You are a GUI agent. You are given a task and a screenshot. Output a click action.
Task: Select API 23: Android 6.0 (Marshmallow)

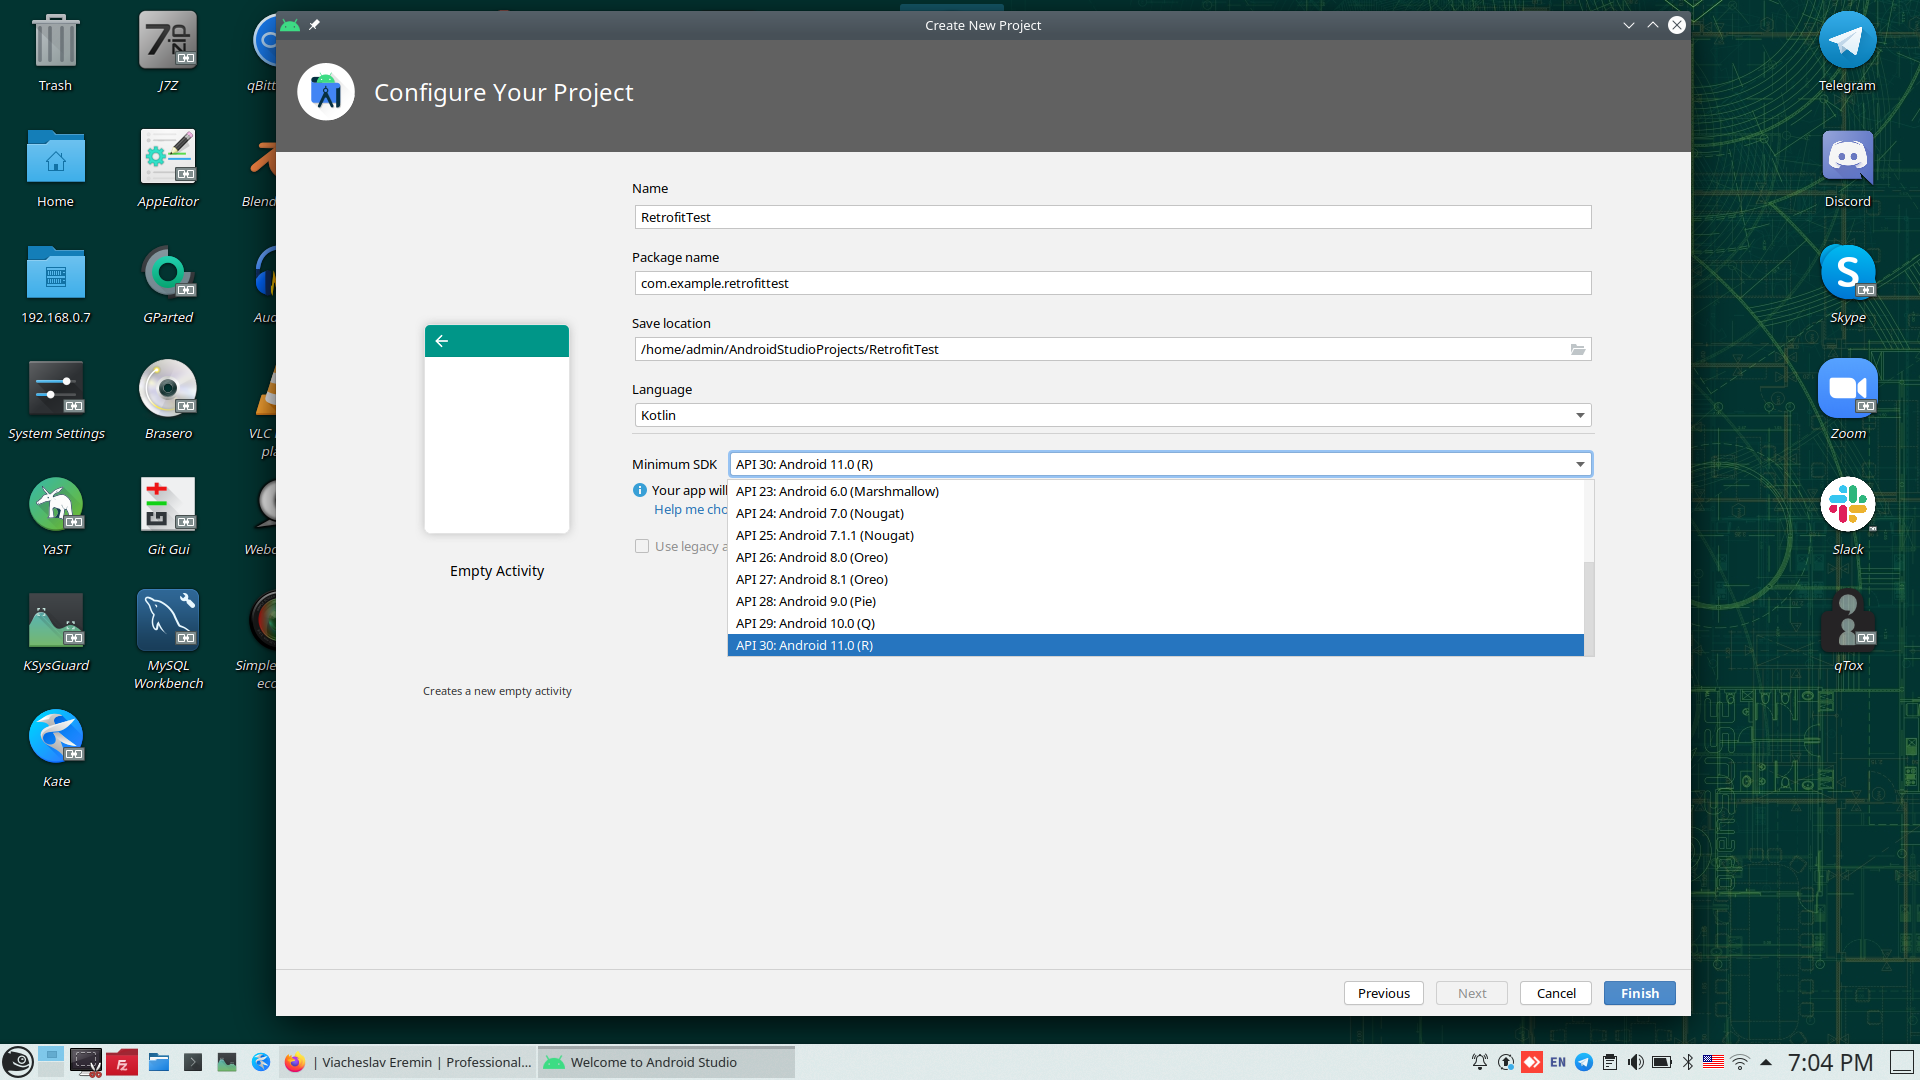(x=837, y=491)
